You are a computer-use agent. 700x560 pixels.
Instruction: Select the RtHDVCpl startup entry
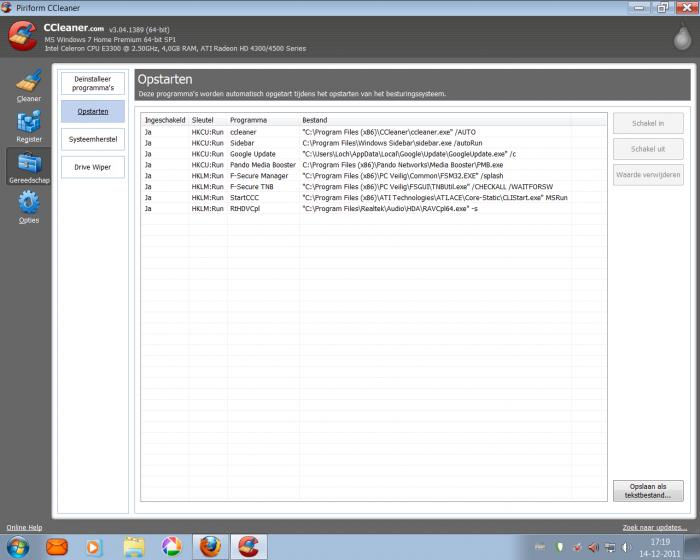pyautogui.click(x=374, y=209)
